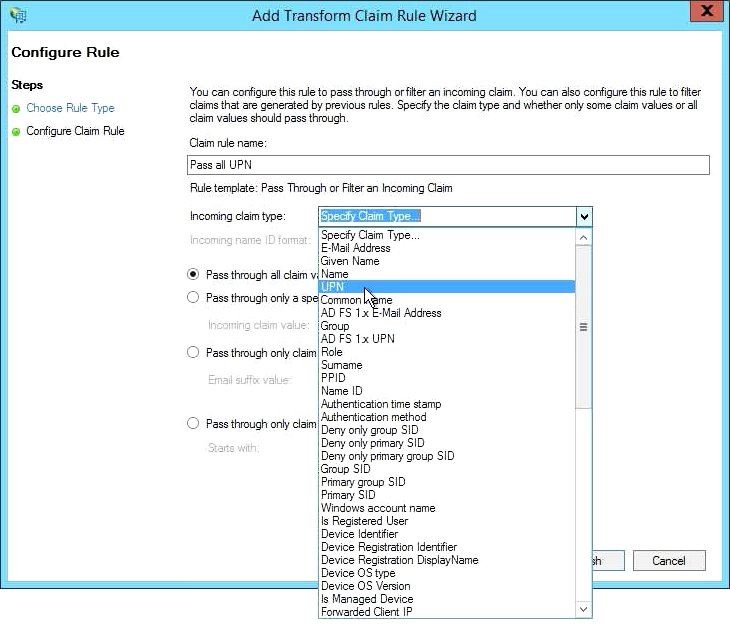The image size is (730, 625).
Task: Click the Claim rule name text field
Action: pos(448,165)
